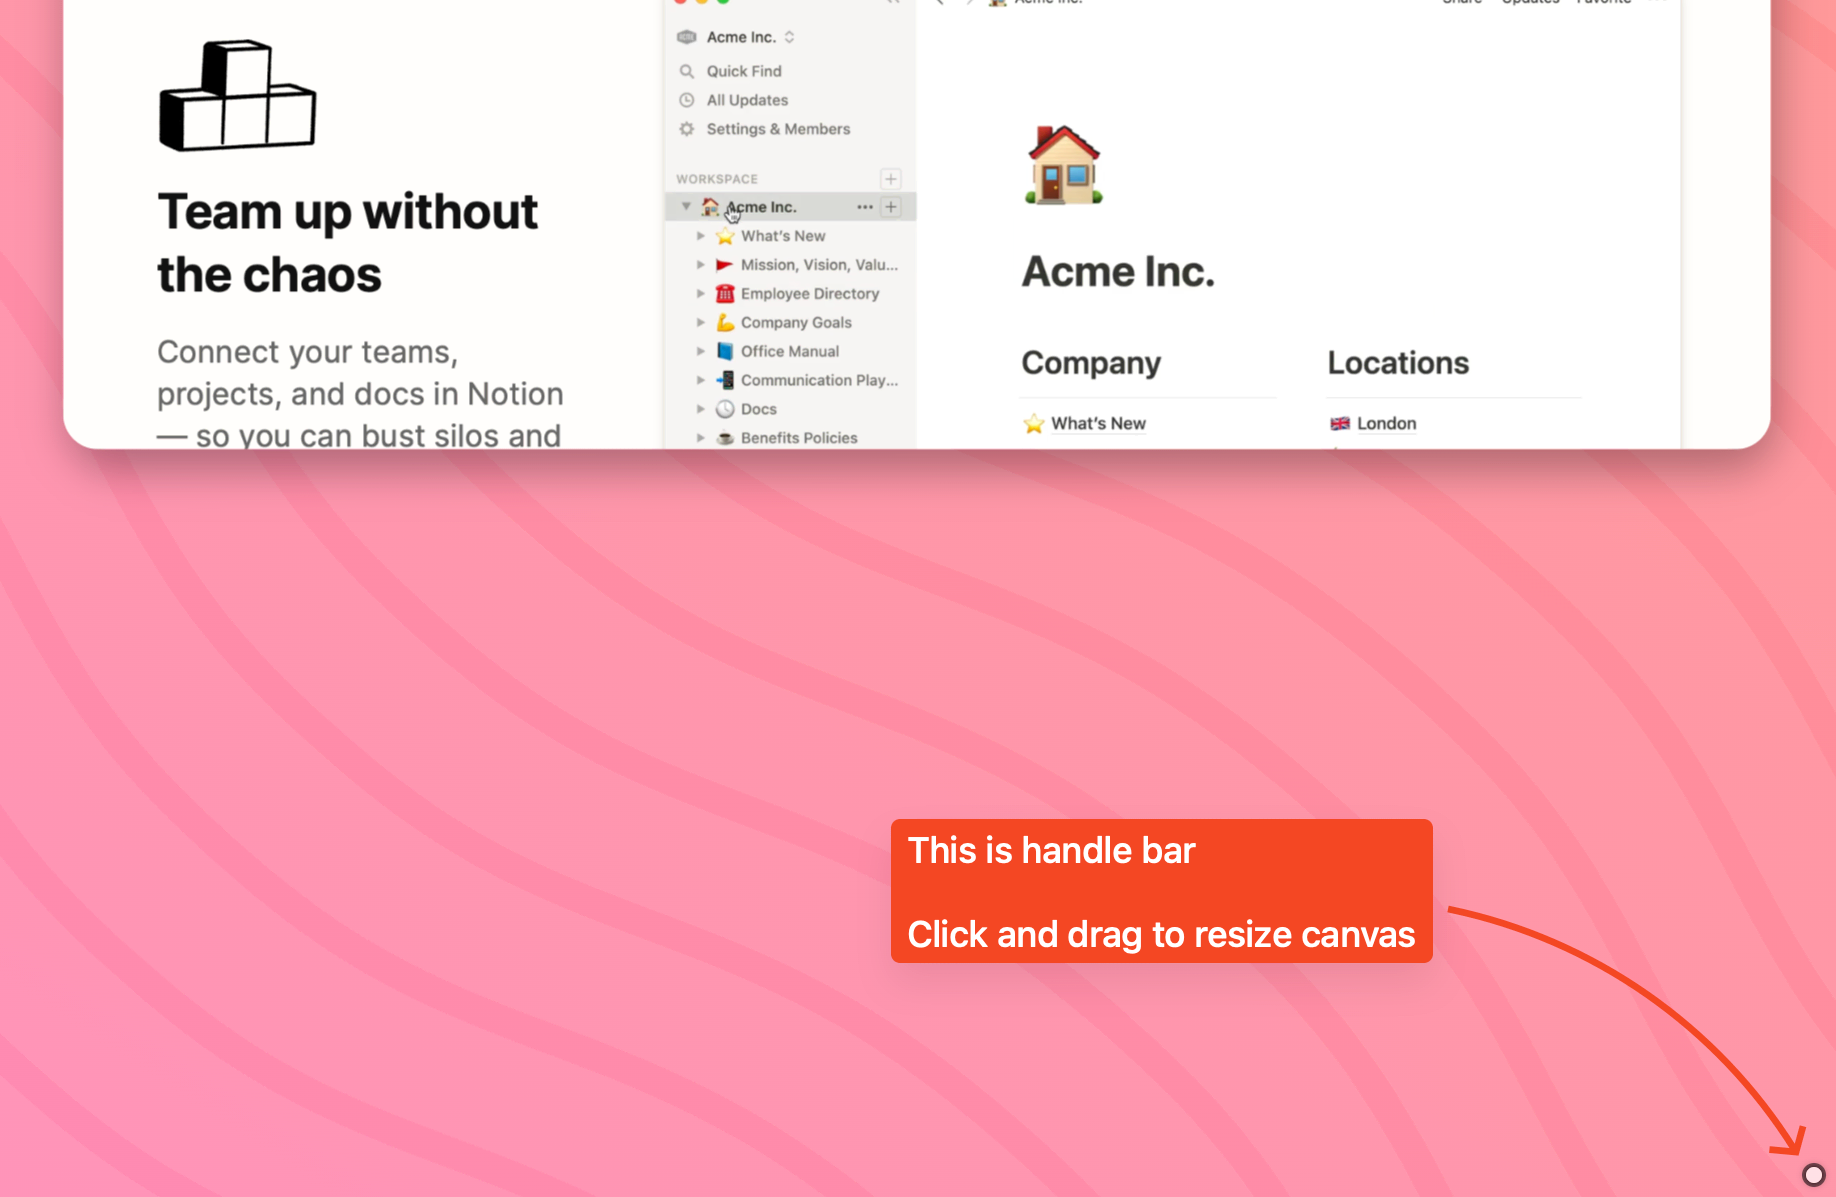Click the flexed arm icon for Company Goals

(725, 323)
